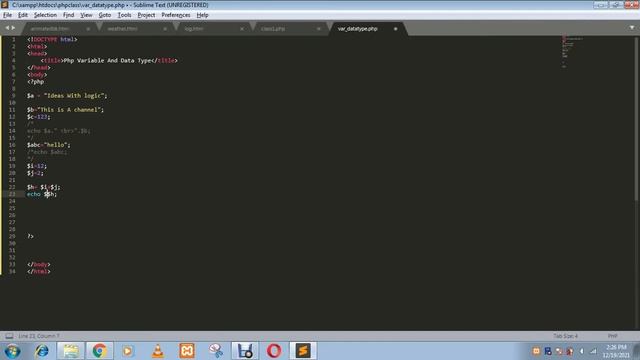Click the vertical editor scrollbar
This screenshot has width=640, height=360.
[637, 118]
